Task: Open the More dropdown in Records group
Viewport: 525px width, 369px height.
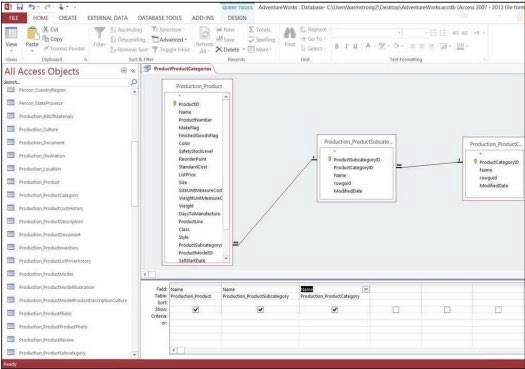Action: (x=260, y=50)
